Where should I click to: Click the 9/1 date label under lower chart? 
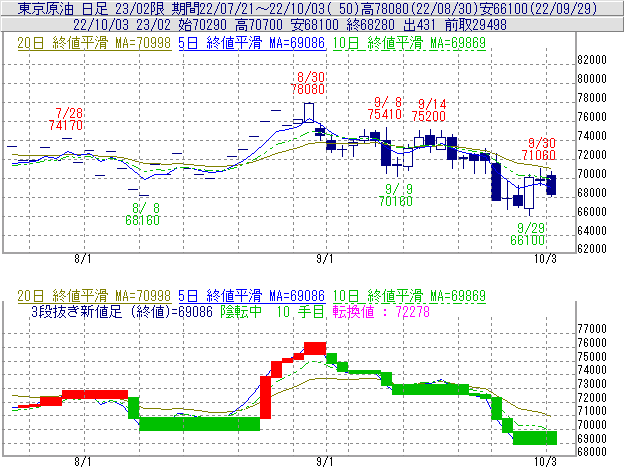(325, 462)
